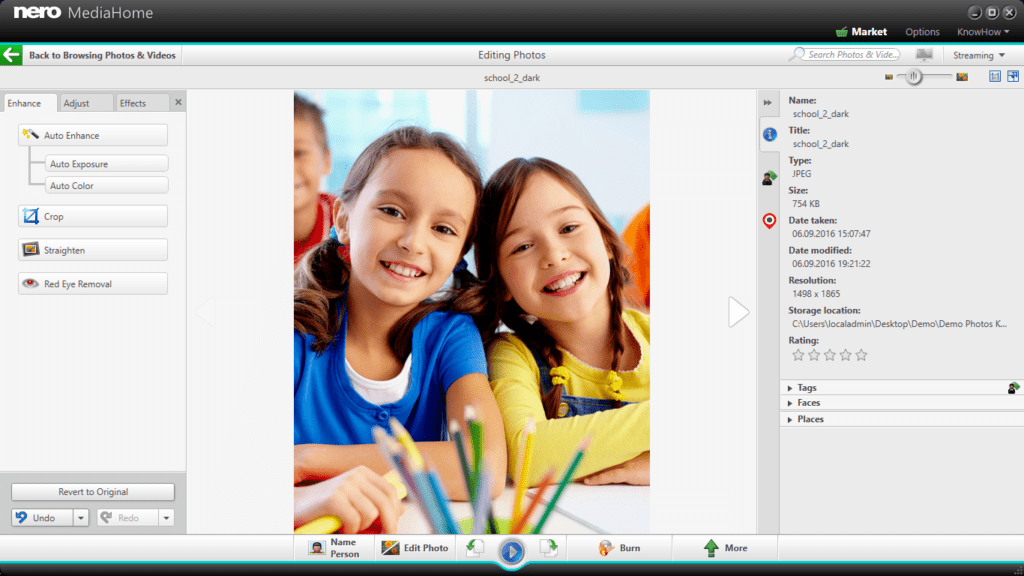Click the Search Photos & Videos field

point(853,54)
